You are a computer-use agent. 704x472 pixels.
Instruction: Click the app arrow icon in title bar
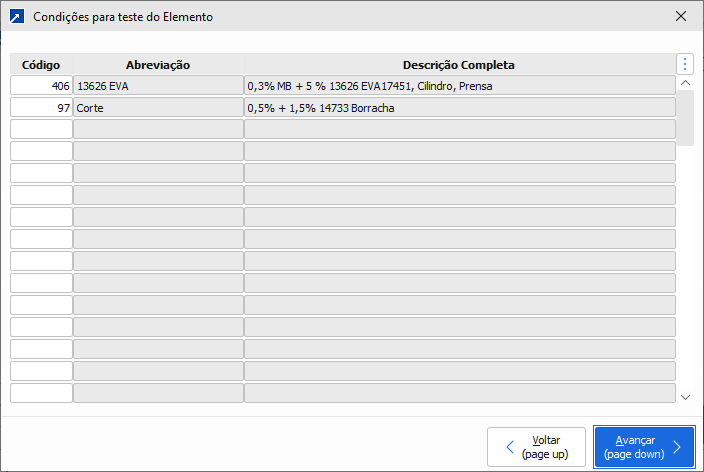16,17
